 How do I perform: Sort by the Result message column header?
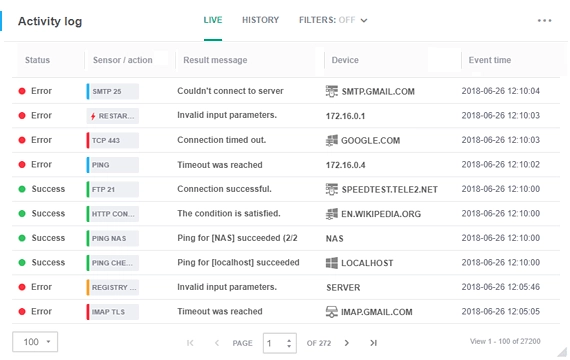(215, 60)
